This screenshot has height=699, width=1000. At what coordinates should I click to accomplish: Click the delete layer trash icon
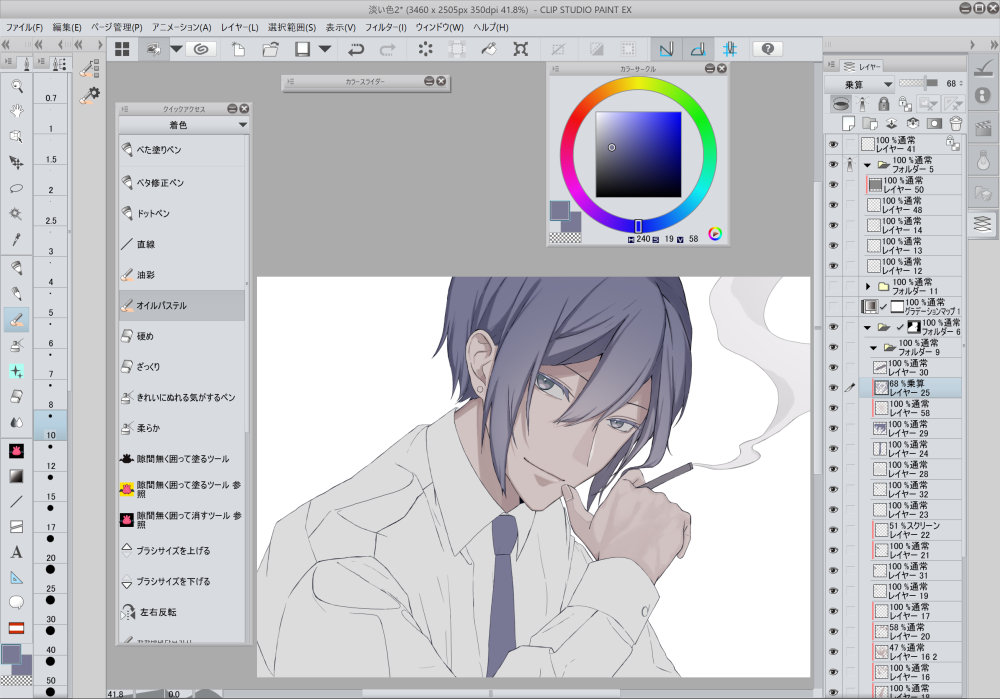tap(955, 123)
